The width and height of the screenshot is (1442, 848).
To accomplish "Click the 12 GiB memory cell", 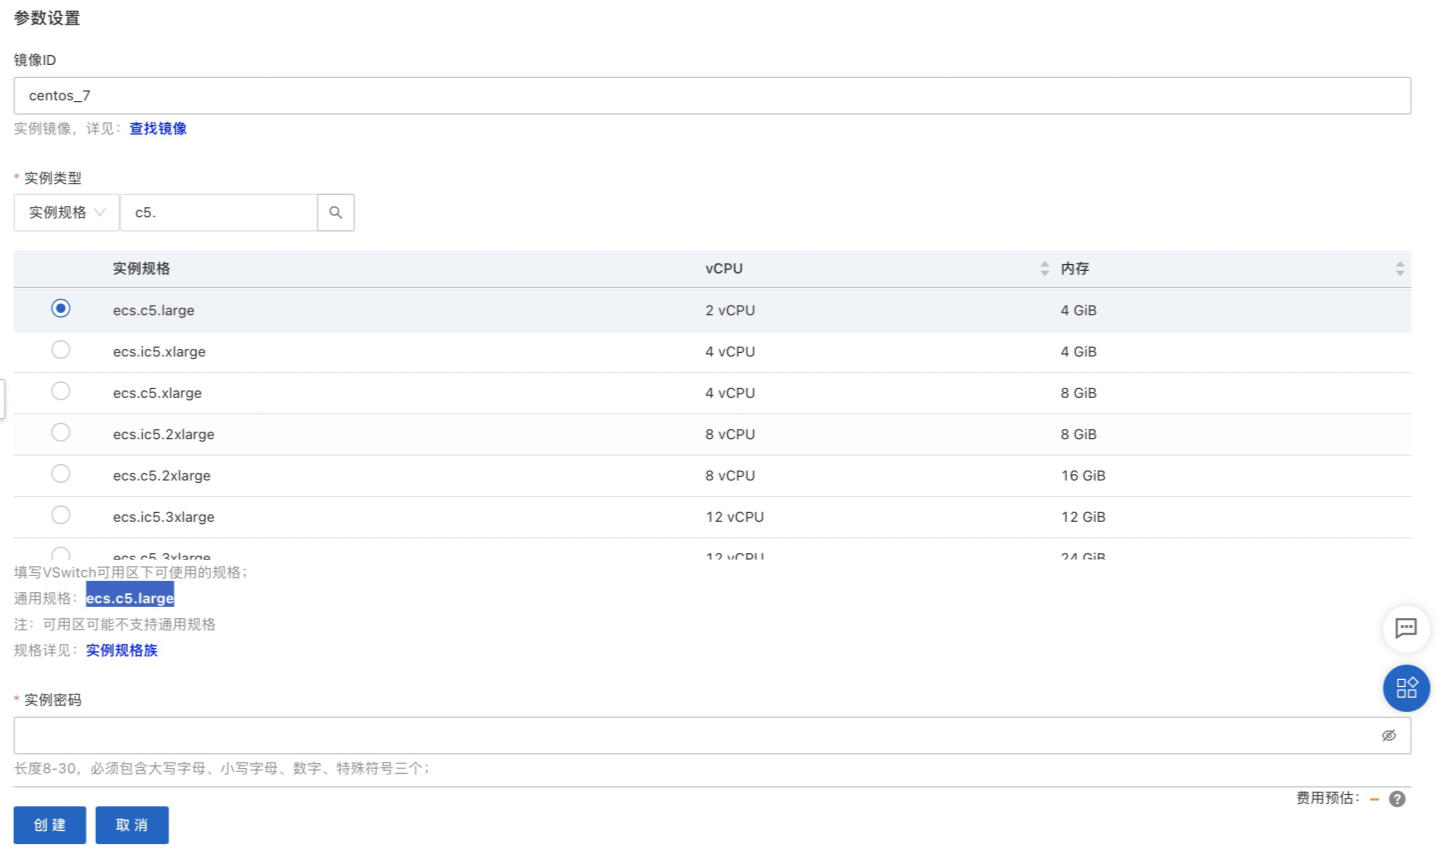I will [x=1083, y=517].
